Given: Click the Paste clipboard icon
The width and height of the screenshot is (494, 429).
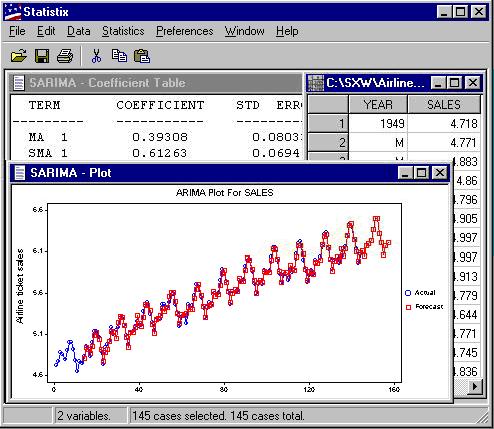Looking at the screenshot, I should [142, 56].
